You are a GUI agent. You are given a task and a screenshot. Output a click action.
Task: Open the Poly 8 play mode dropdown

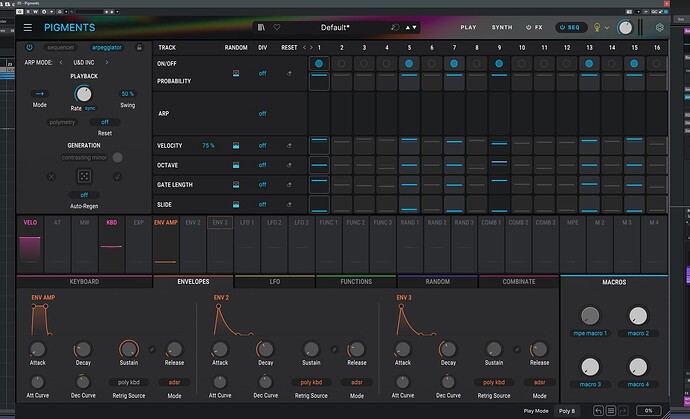click(567, 411)
